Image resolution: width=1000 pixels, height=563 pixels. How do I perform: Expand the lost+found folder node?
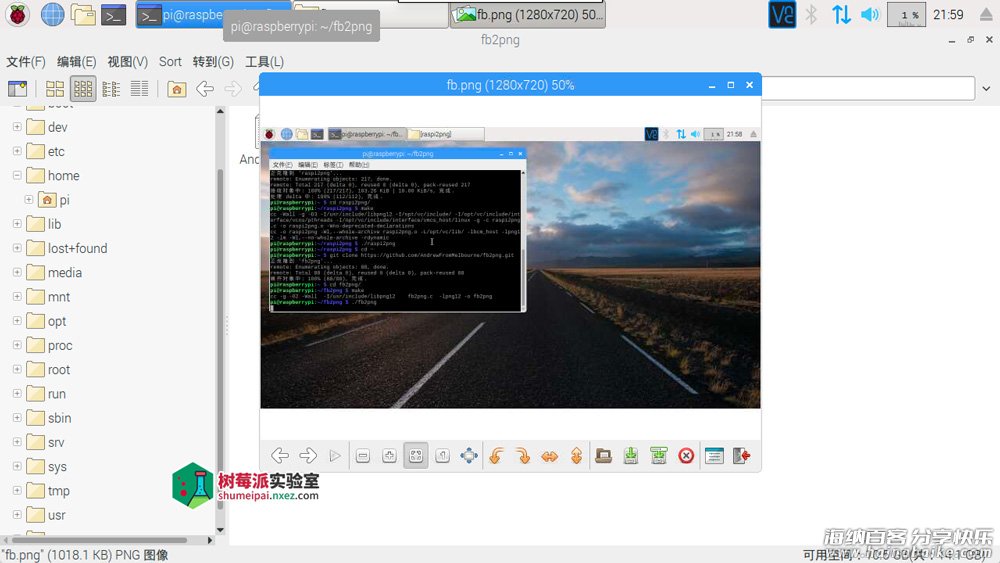point(17,248)
